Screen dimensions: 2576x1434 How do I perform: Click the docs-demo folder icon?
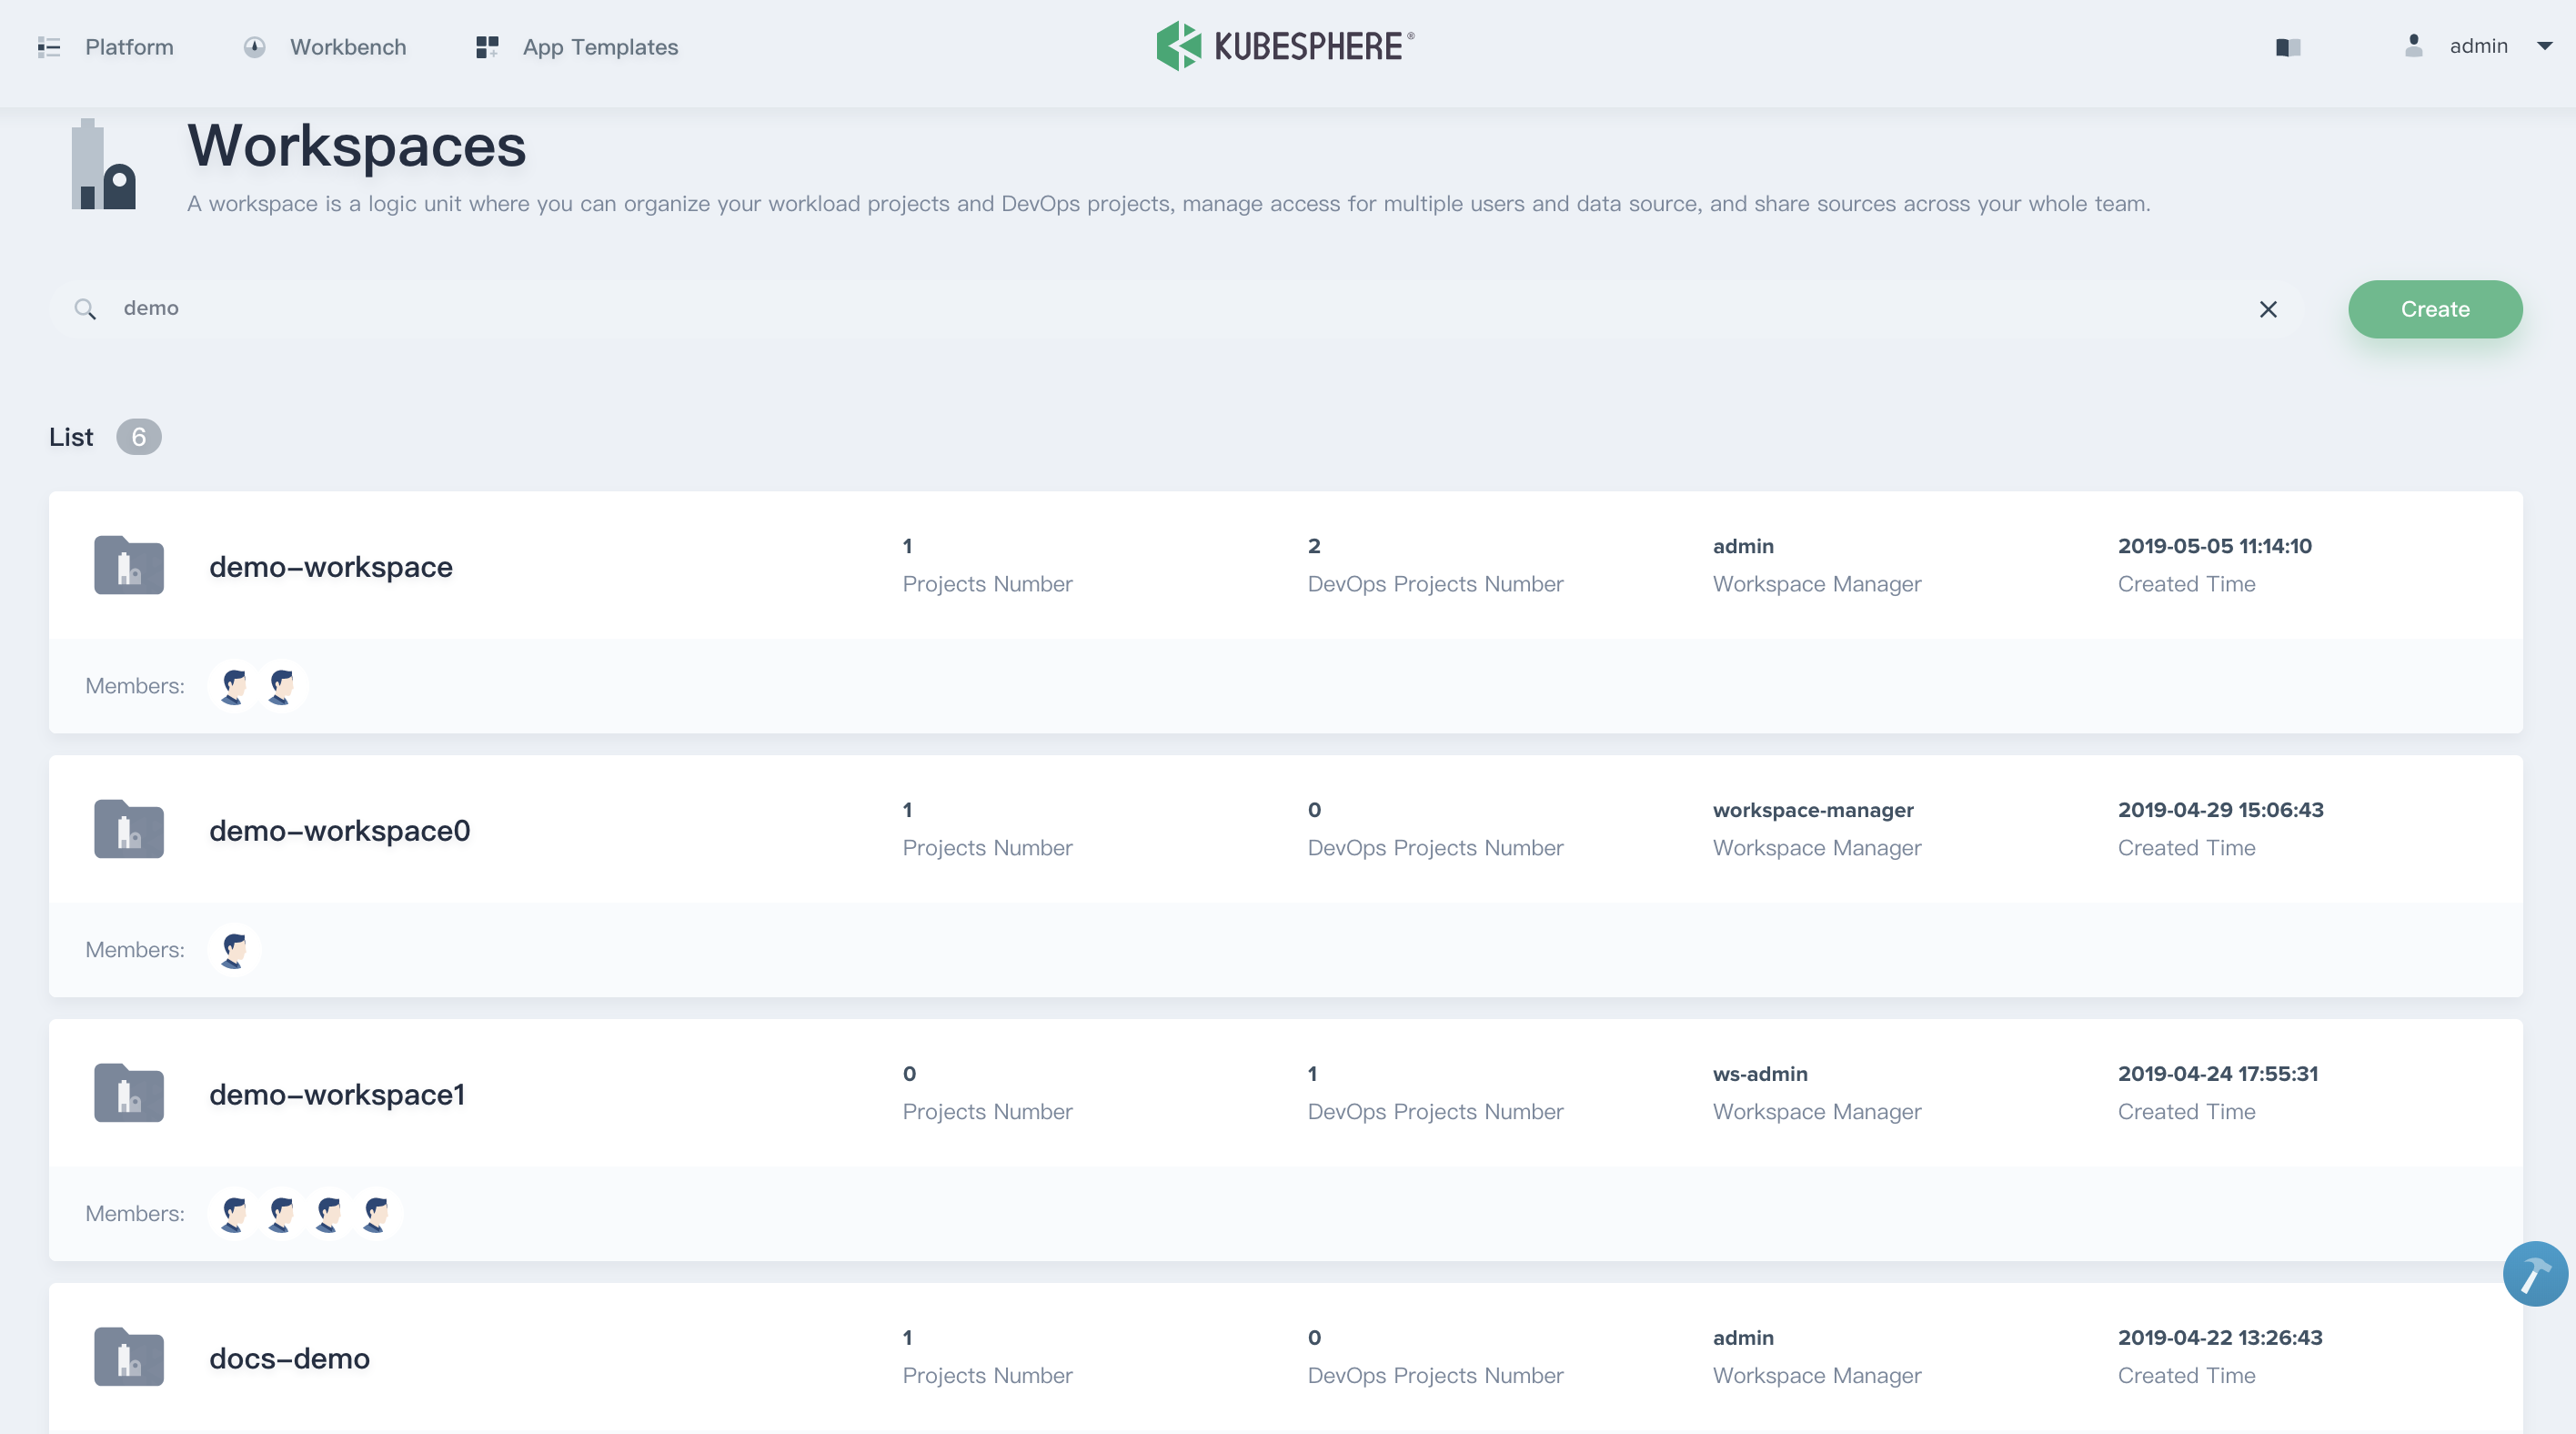[x=129, y=1357]
